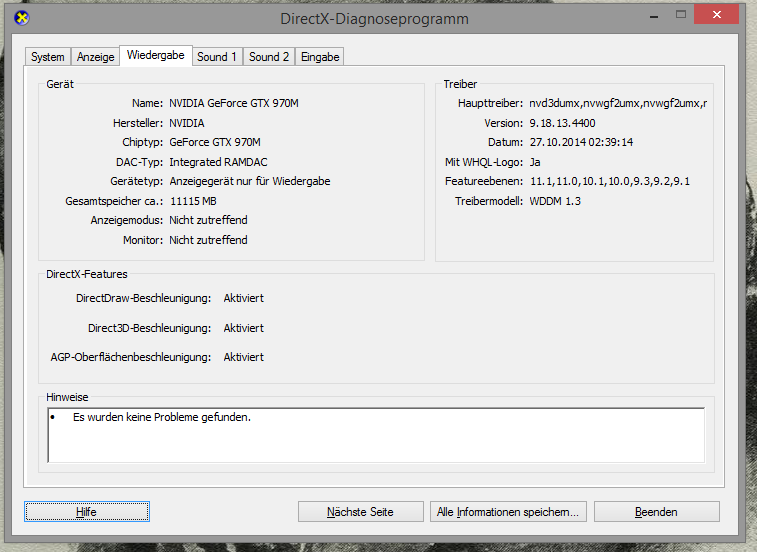Click Anzeigemodus value 'Nicht zutreffend'
Screen dimensions: 757x552
(209, 220)
